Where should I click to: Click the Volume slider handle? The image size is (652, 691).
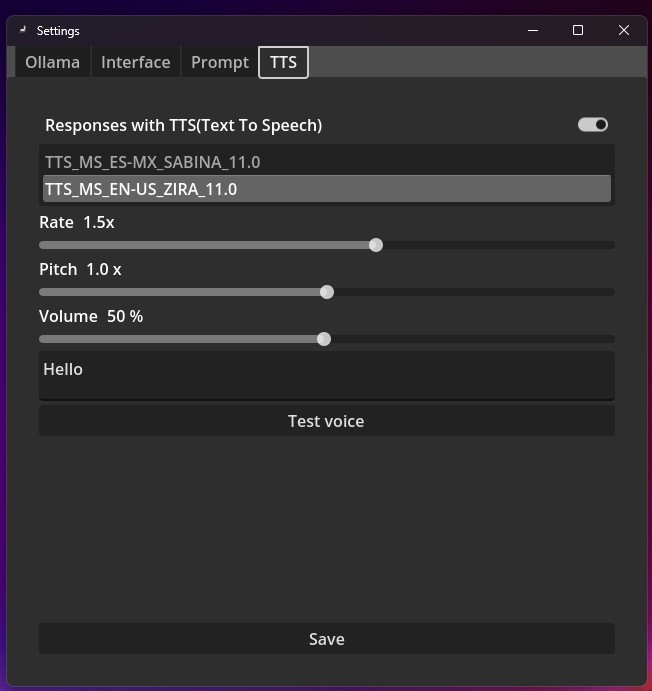(x=324, y=339)
